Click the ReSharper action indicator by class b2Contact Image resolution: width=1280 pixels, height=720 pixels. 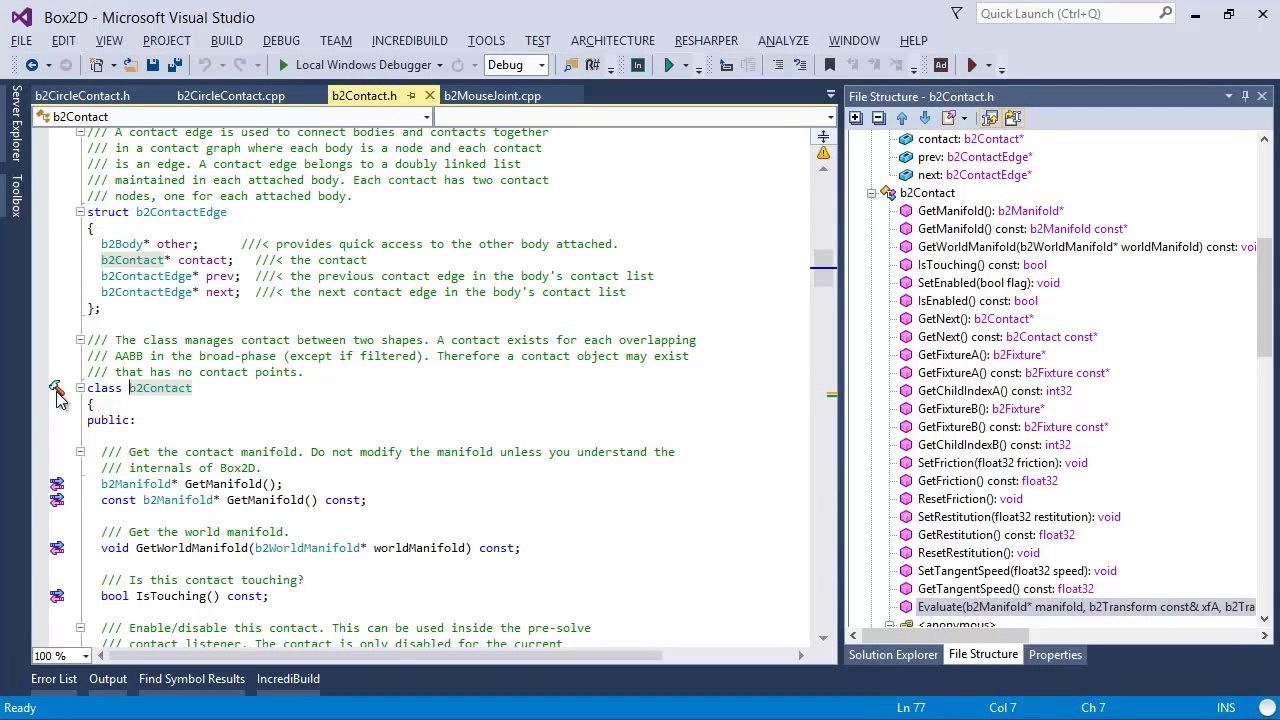(x=56, y=388)
